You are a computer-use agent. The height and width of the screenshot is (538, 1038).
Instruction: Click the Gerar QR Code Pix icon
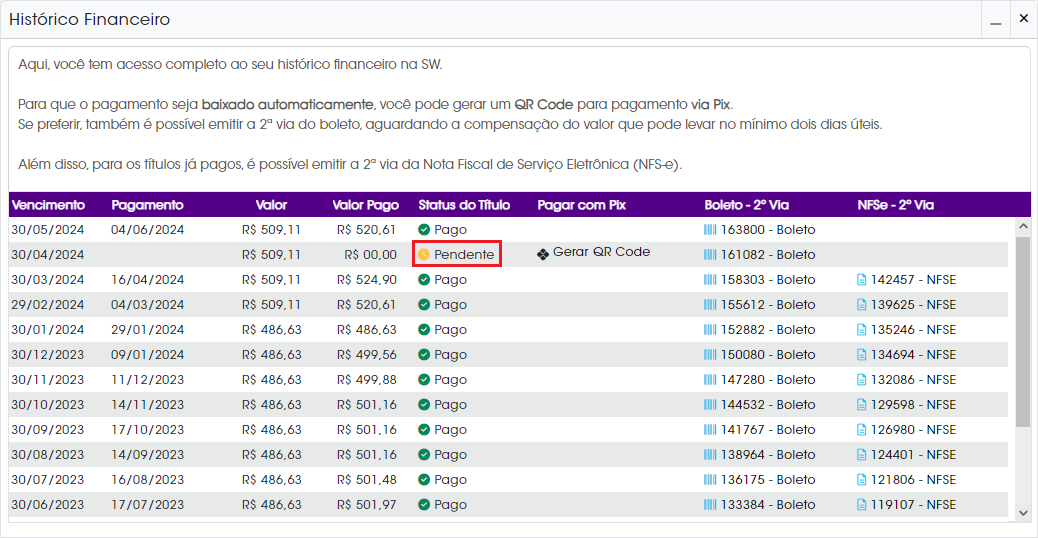543,254
